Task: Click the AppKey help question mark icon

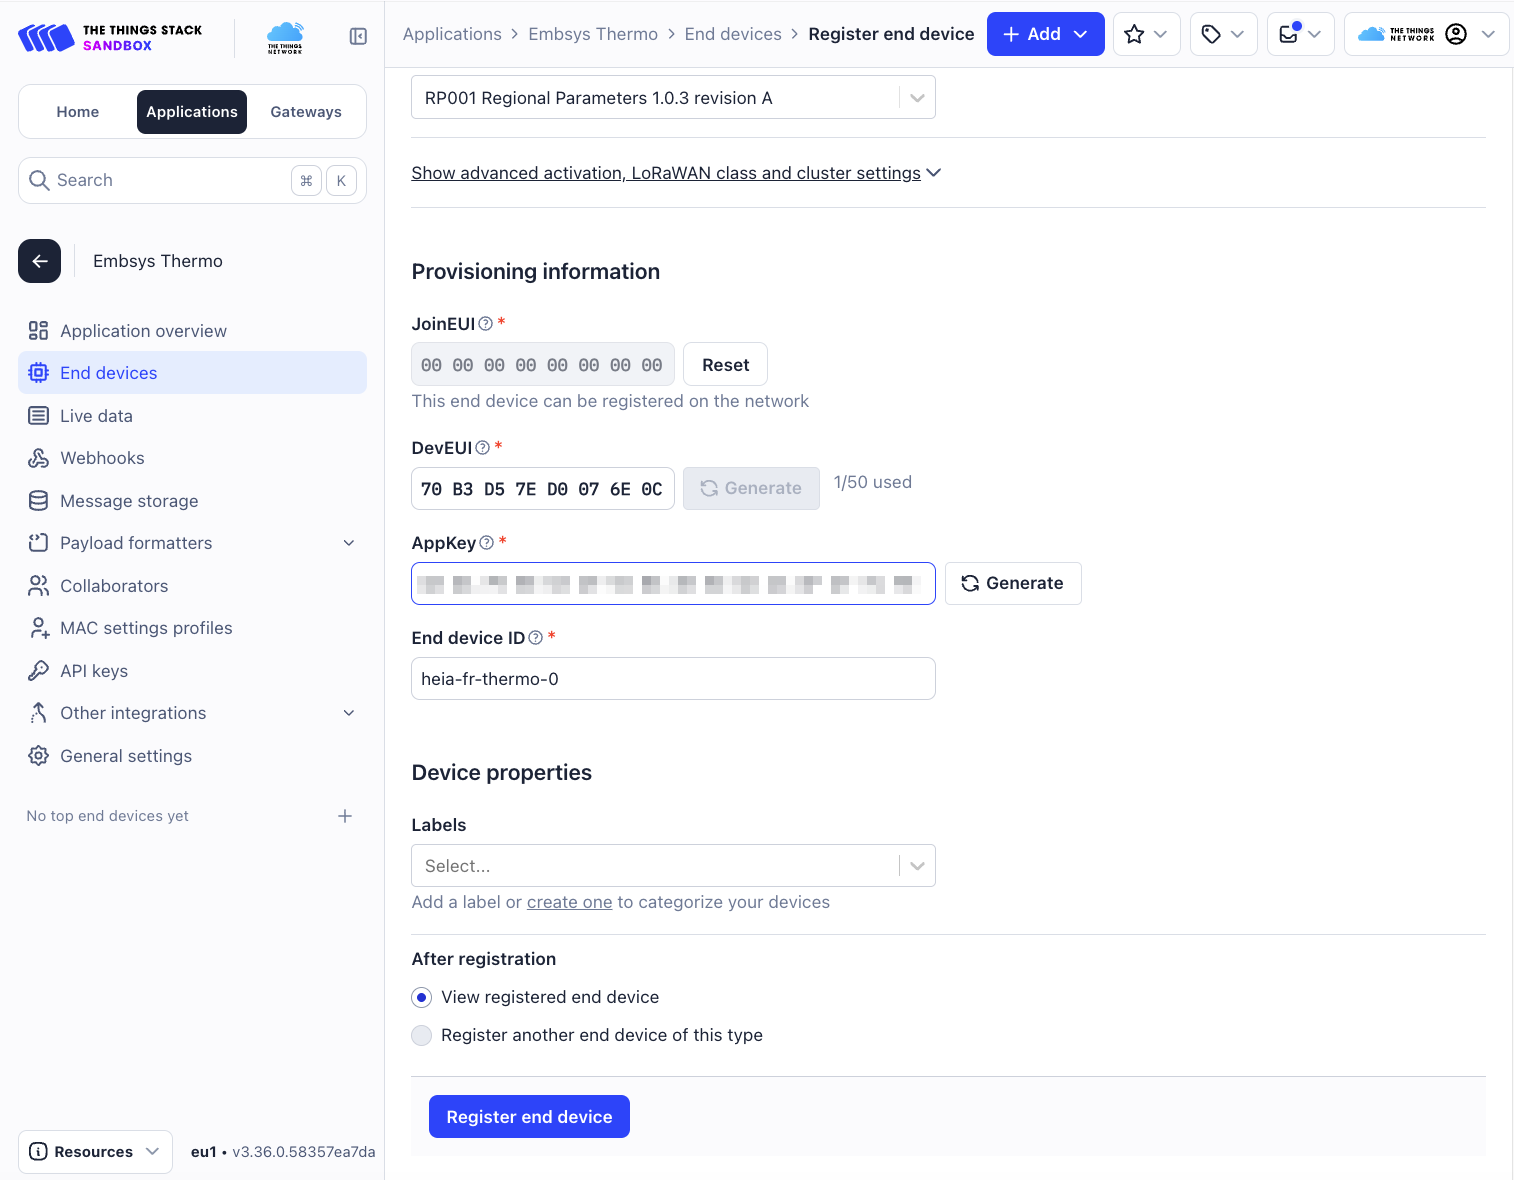Action: (487, 543)
